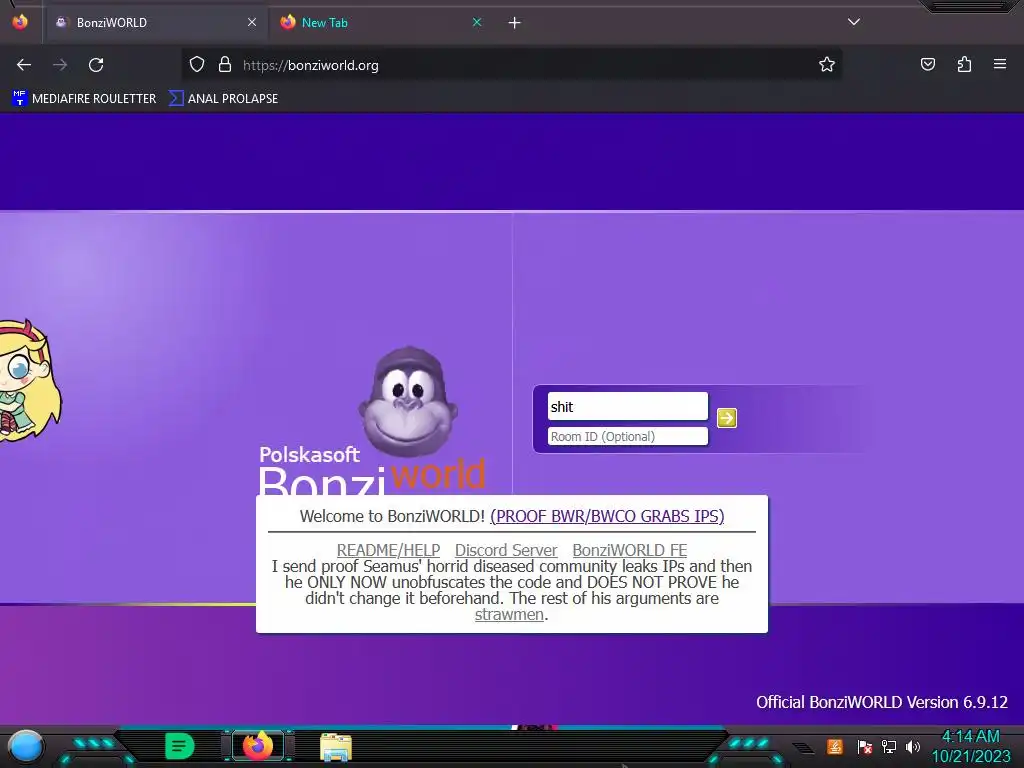
Task: Click the Firefox taskbar icon
Action: (x=257, y=746)
